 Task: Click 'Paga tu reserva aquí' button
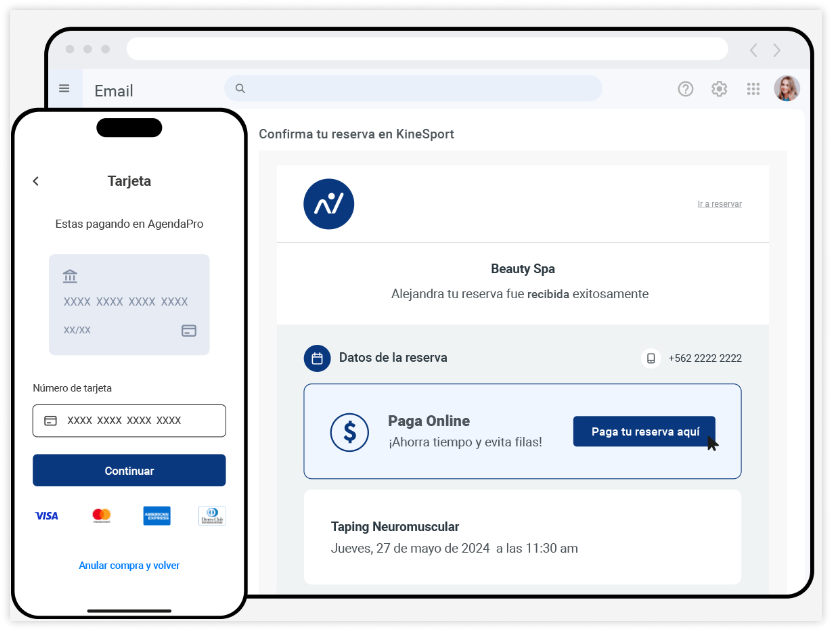644,431
